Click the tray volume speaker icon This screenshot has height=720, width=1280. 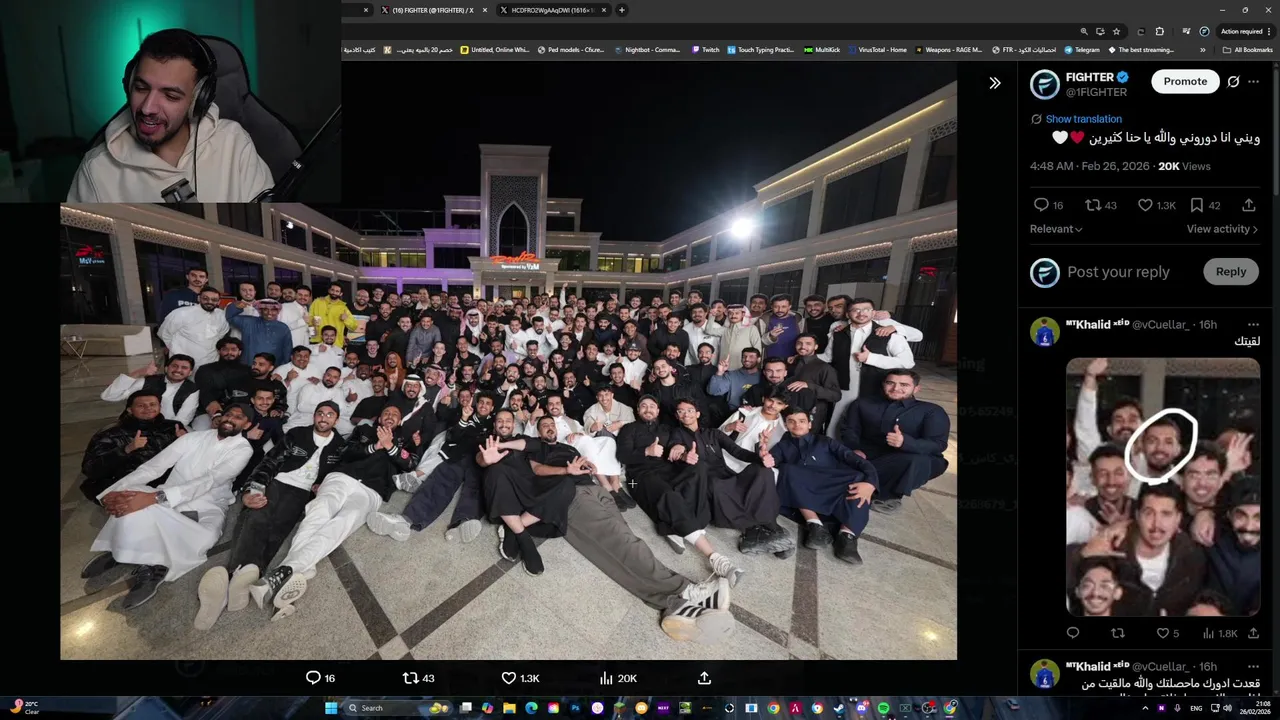(1228, 708)
